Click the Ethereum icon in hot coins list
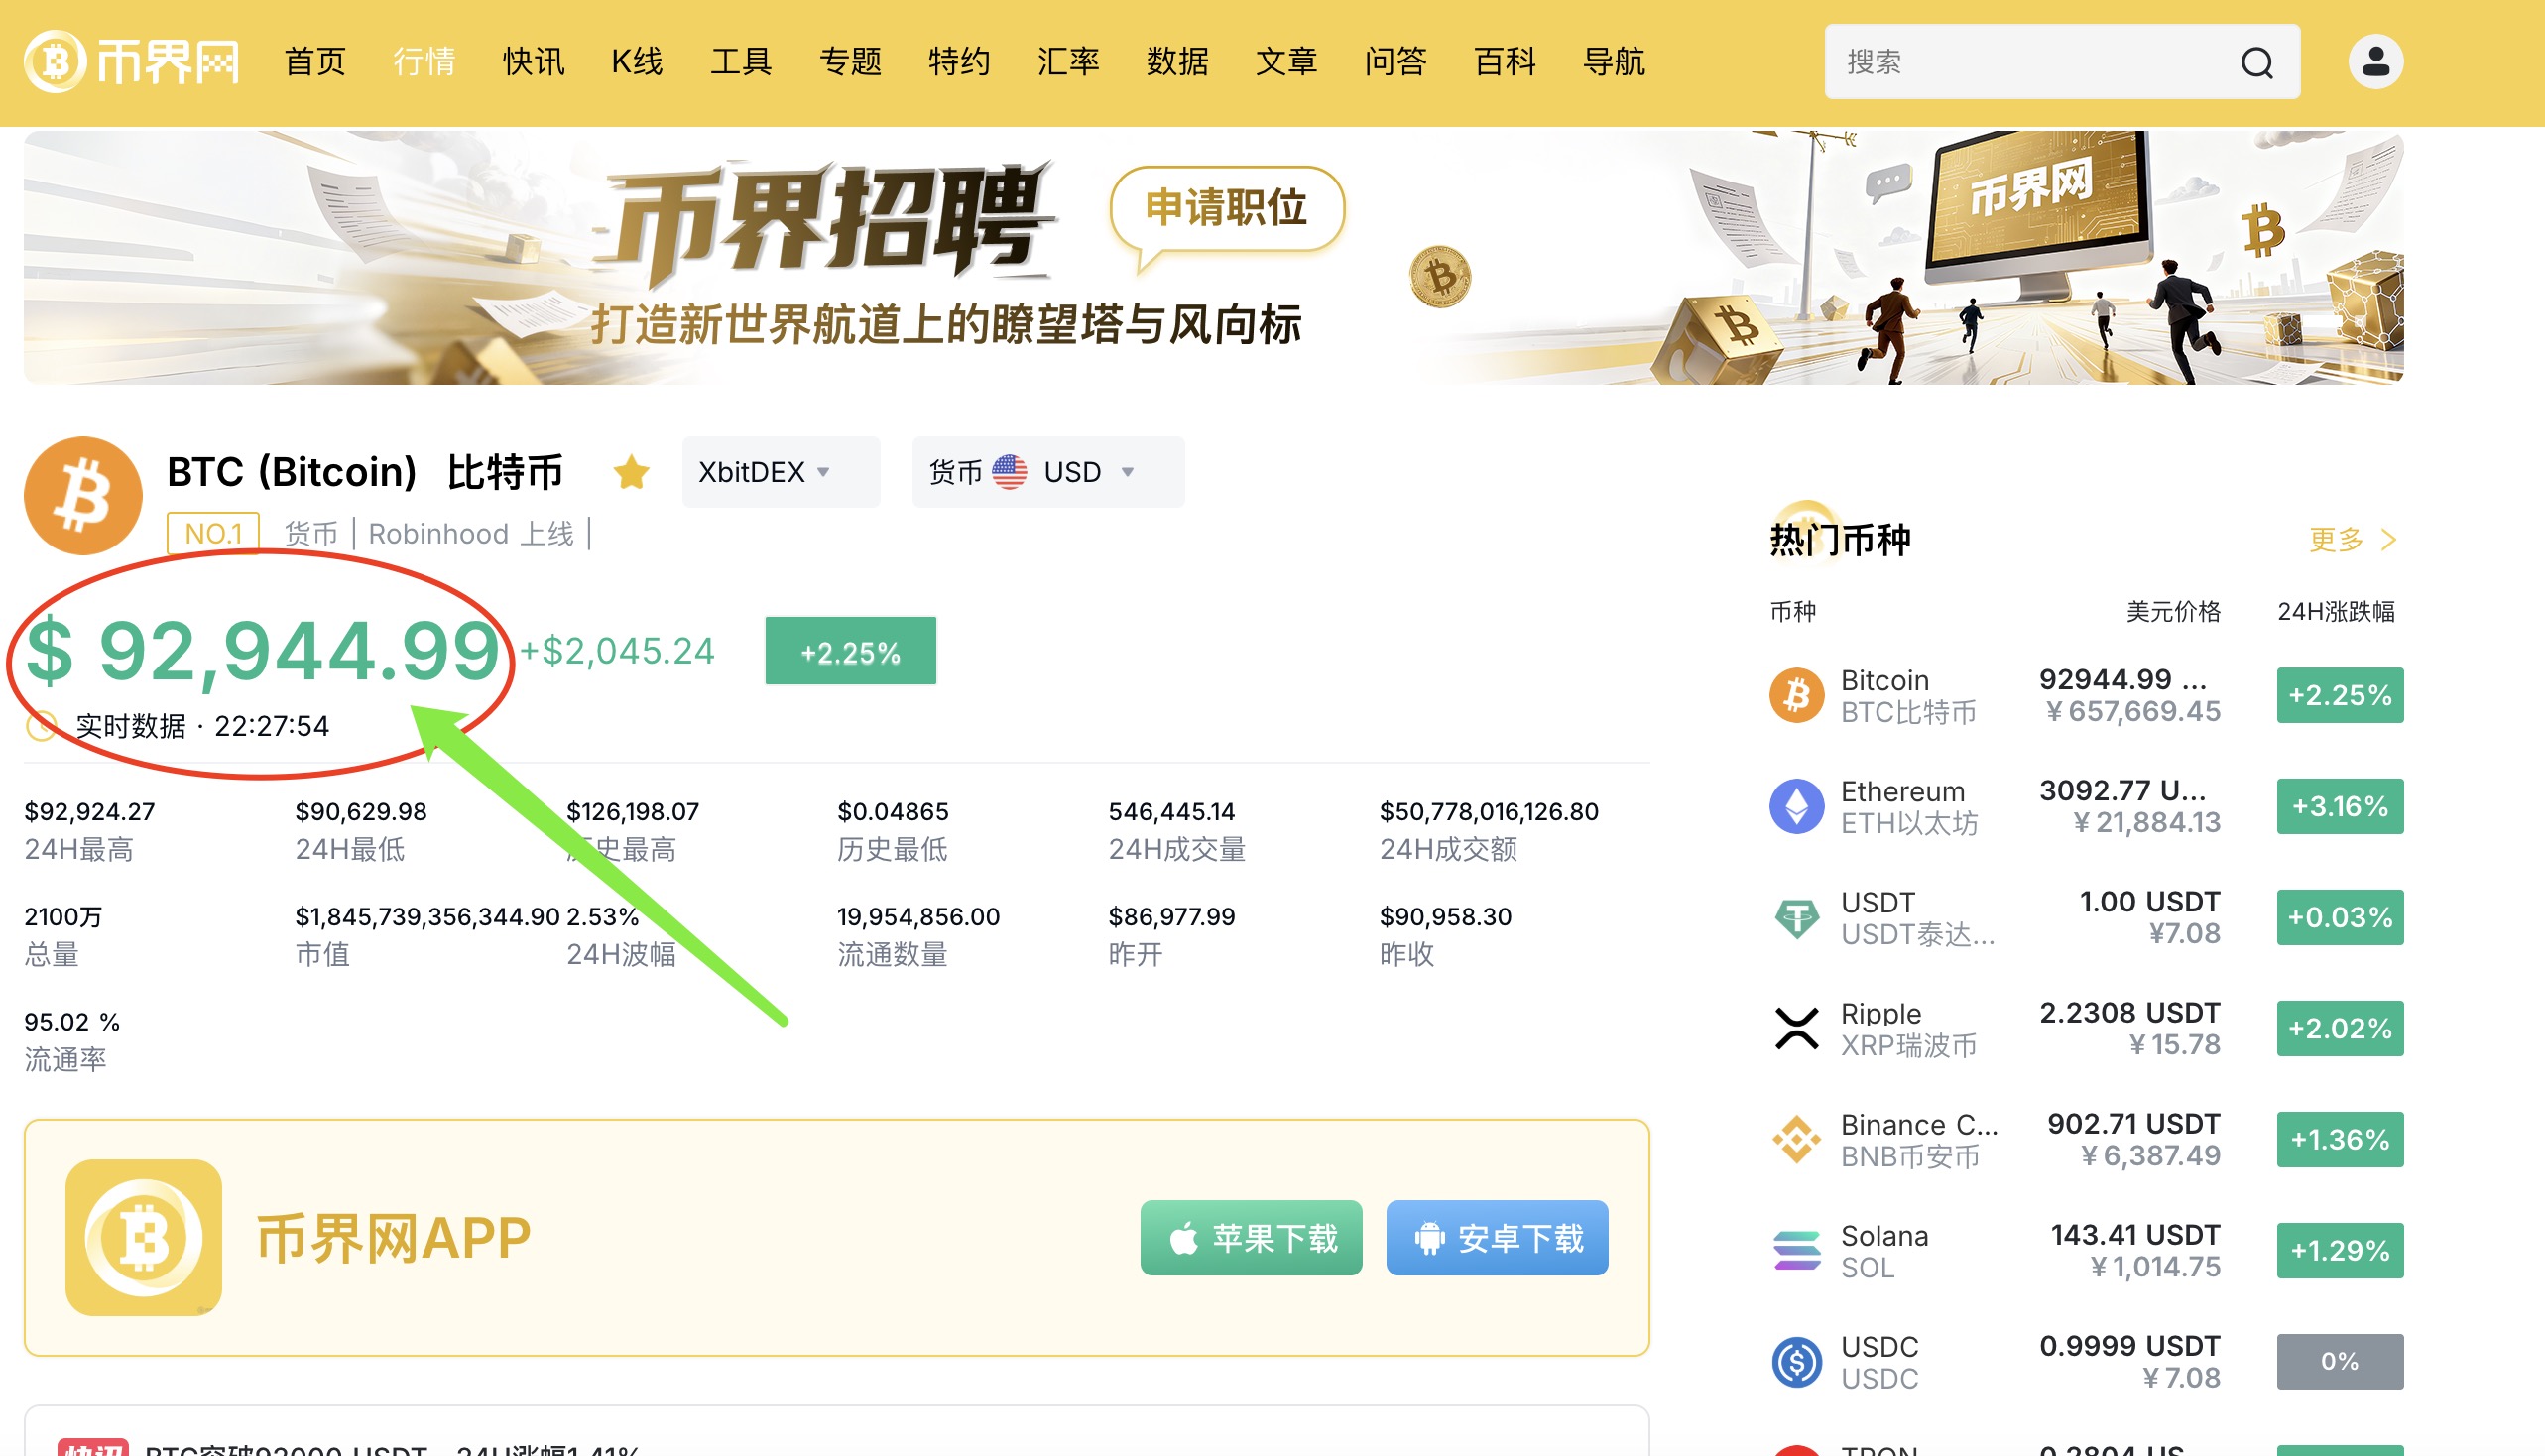Viewport: 2545px width, 1456px height. tap(1796, 806)
